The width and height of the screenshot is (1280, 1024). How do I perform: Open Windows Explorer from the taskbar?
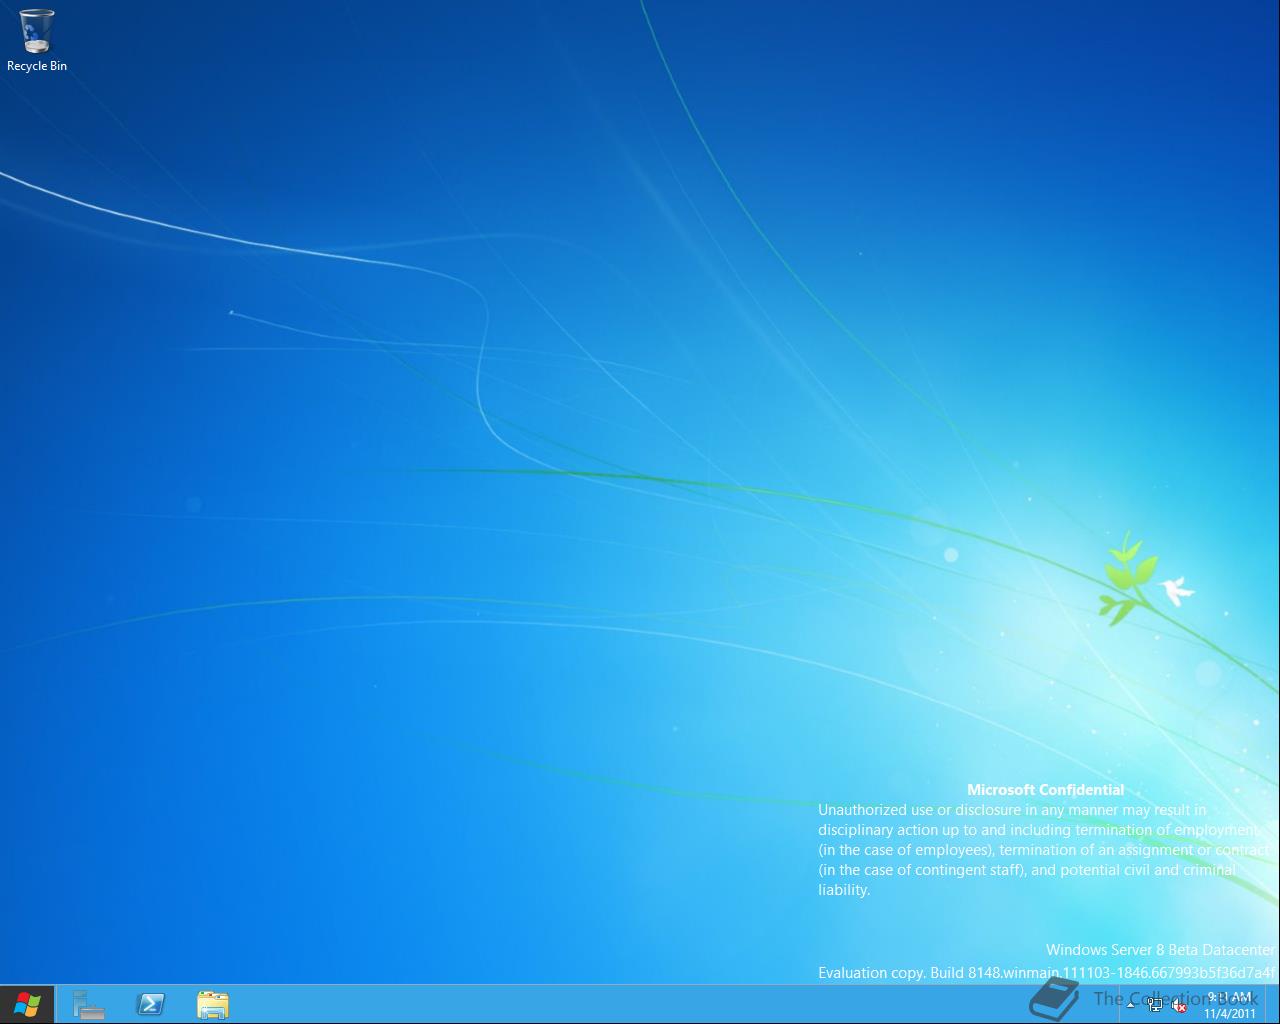213,1004
